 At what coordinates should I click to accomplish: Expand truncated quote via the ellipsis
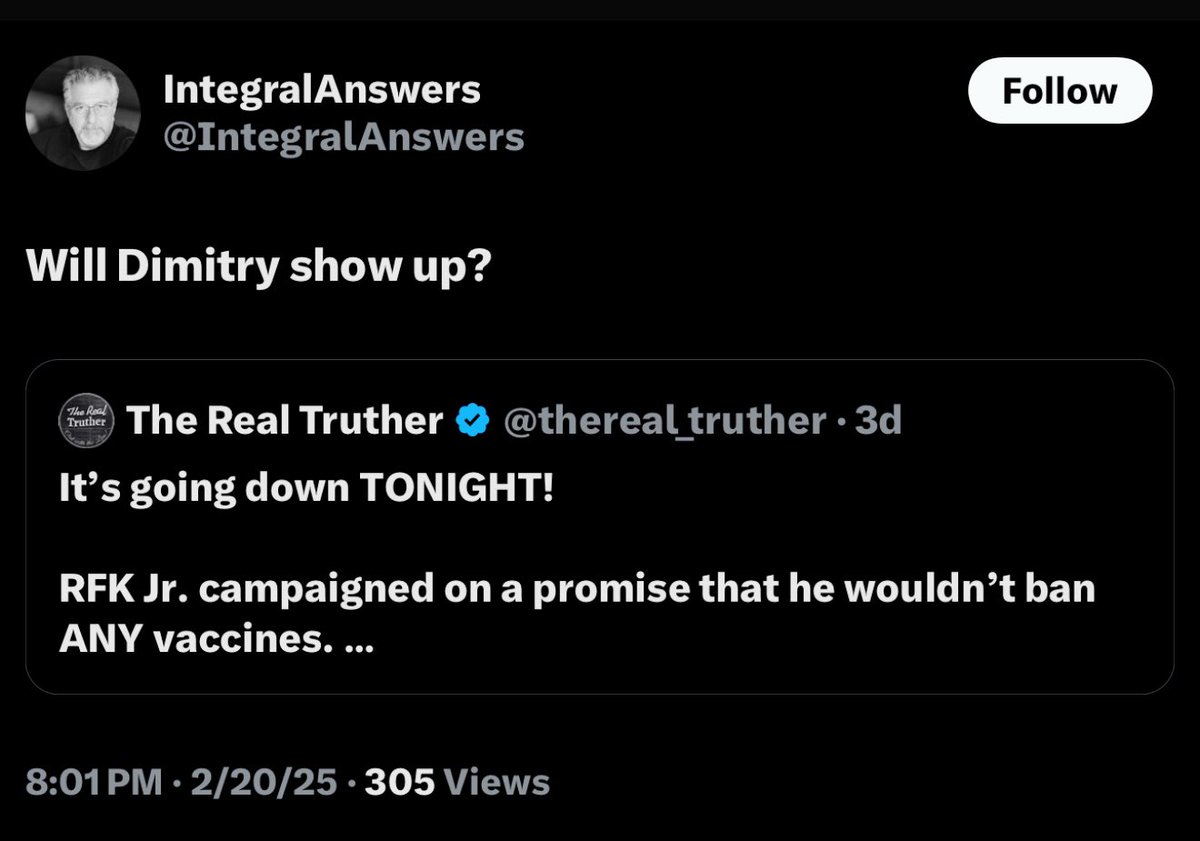357,641
